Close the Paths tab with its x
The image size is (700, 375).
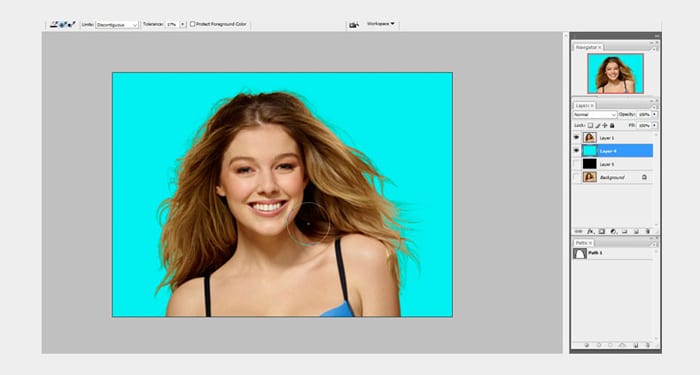(x=590, y=243)
